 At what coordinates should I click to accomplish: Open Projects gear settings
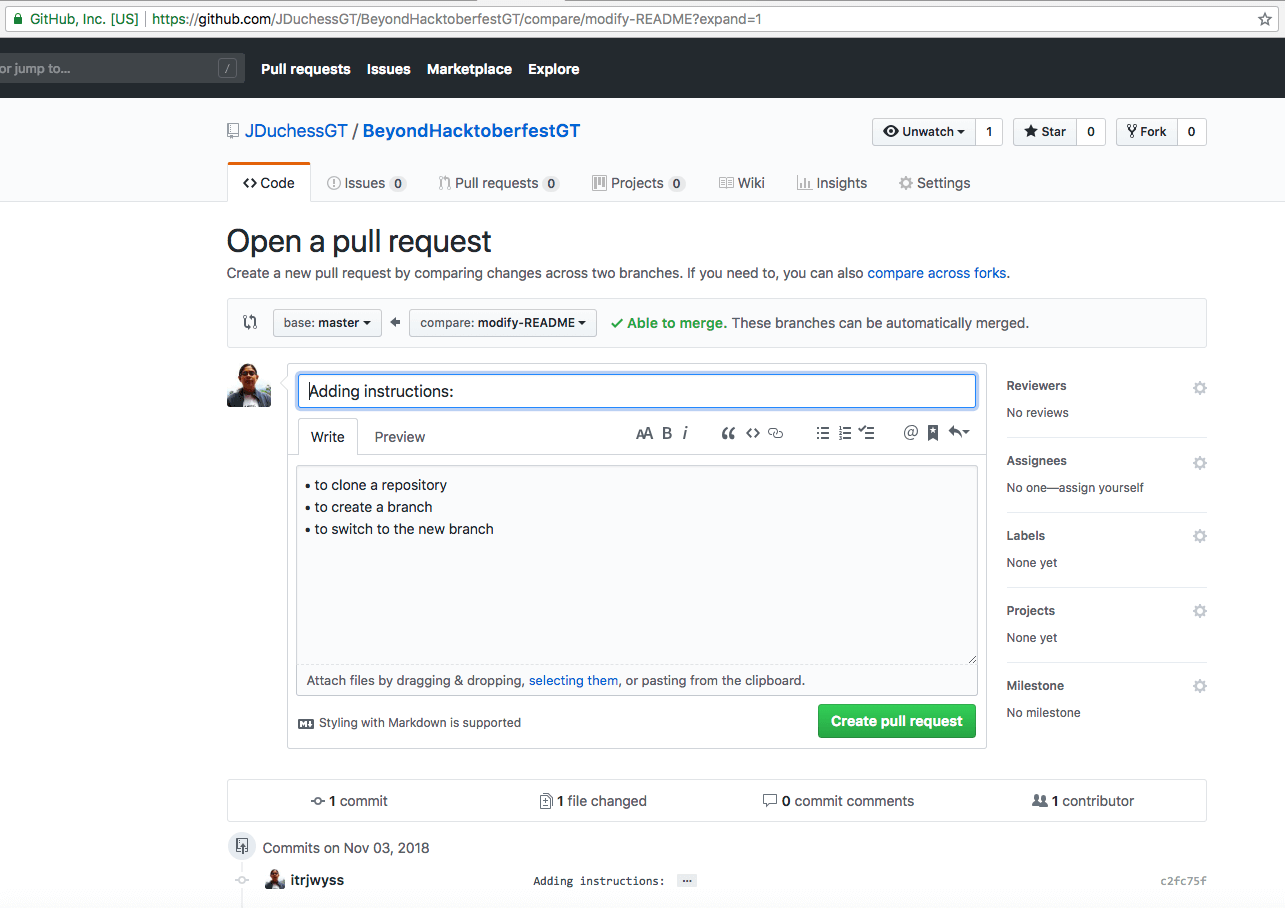[x=1200, y=611]
